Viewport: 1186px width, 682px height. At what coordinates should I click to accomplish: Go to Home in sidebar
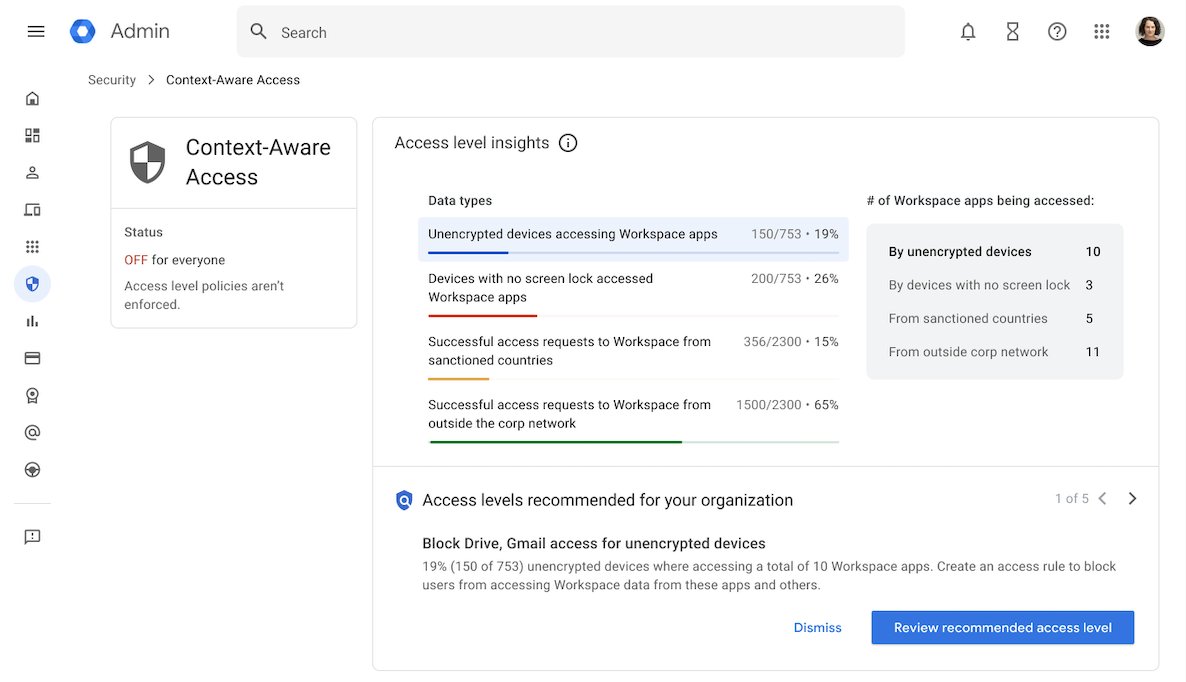point(32,98)
